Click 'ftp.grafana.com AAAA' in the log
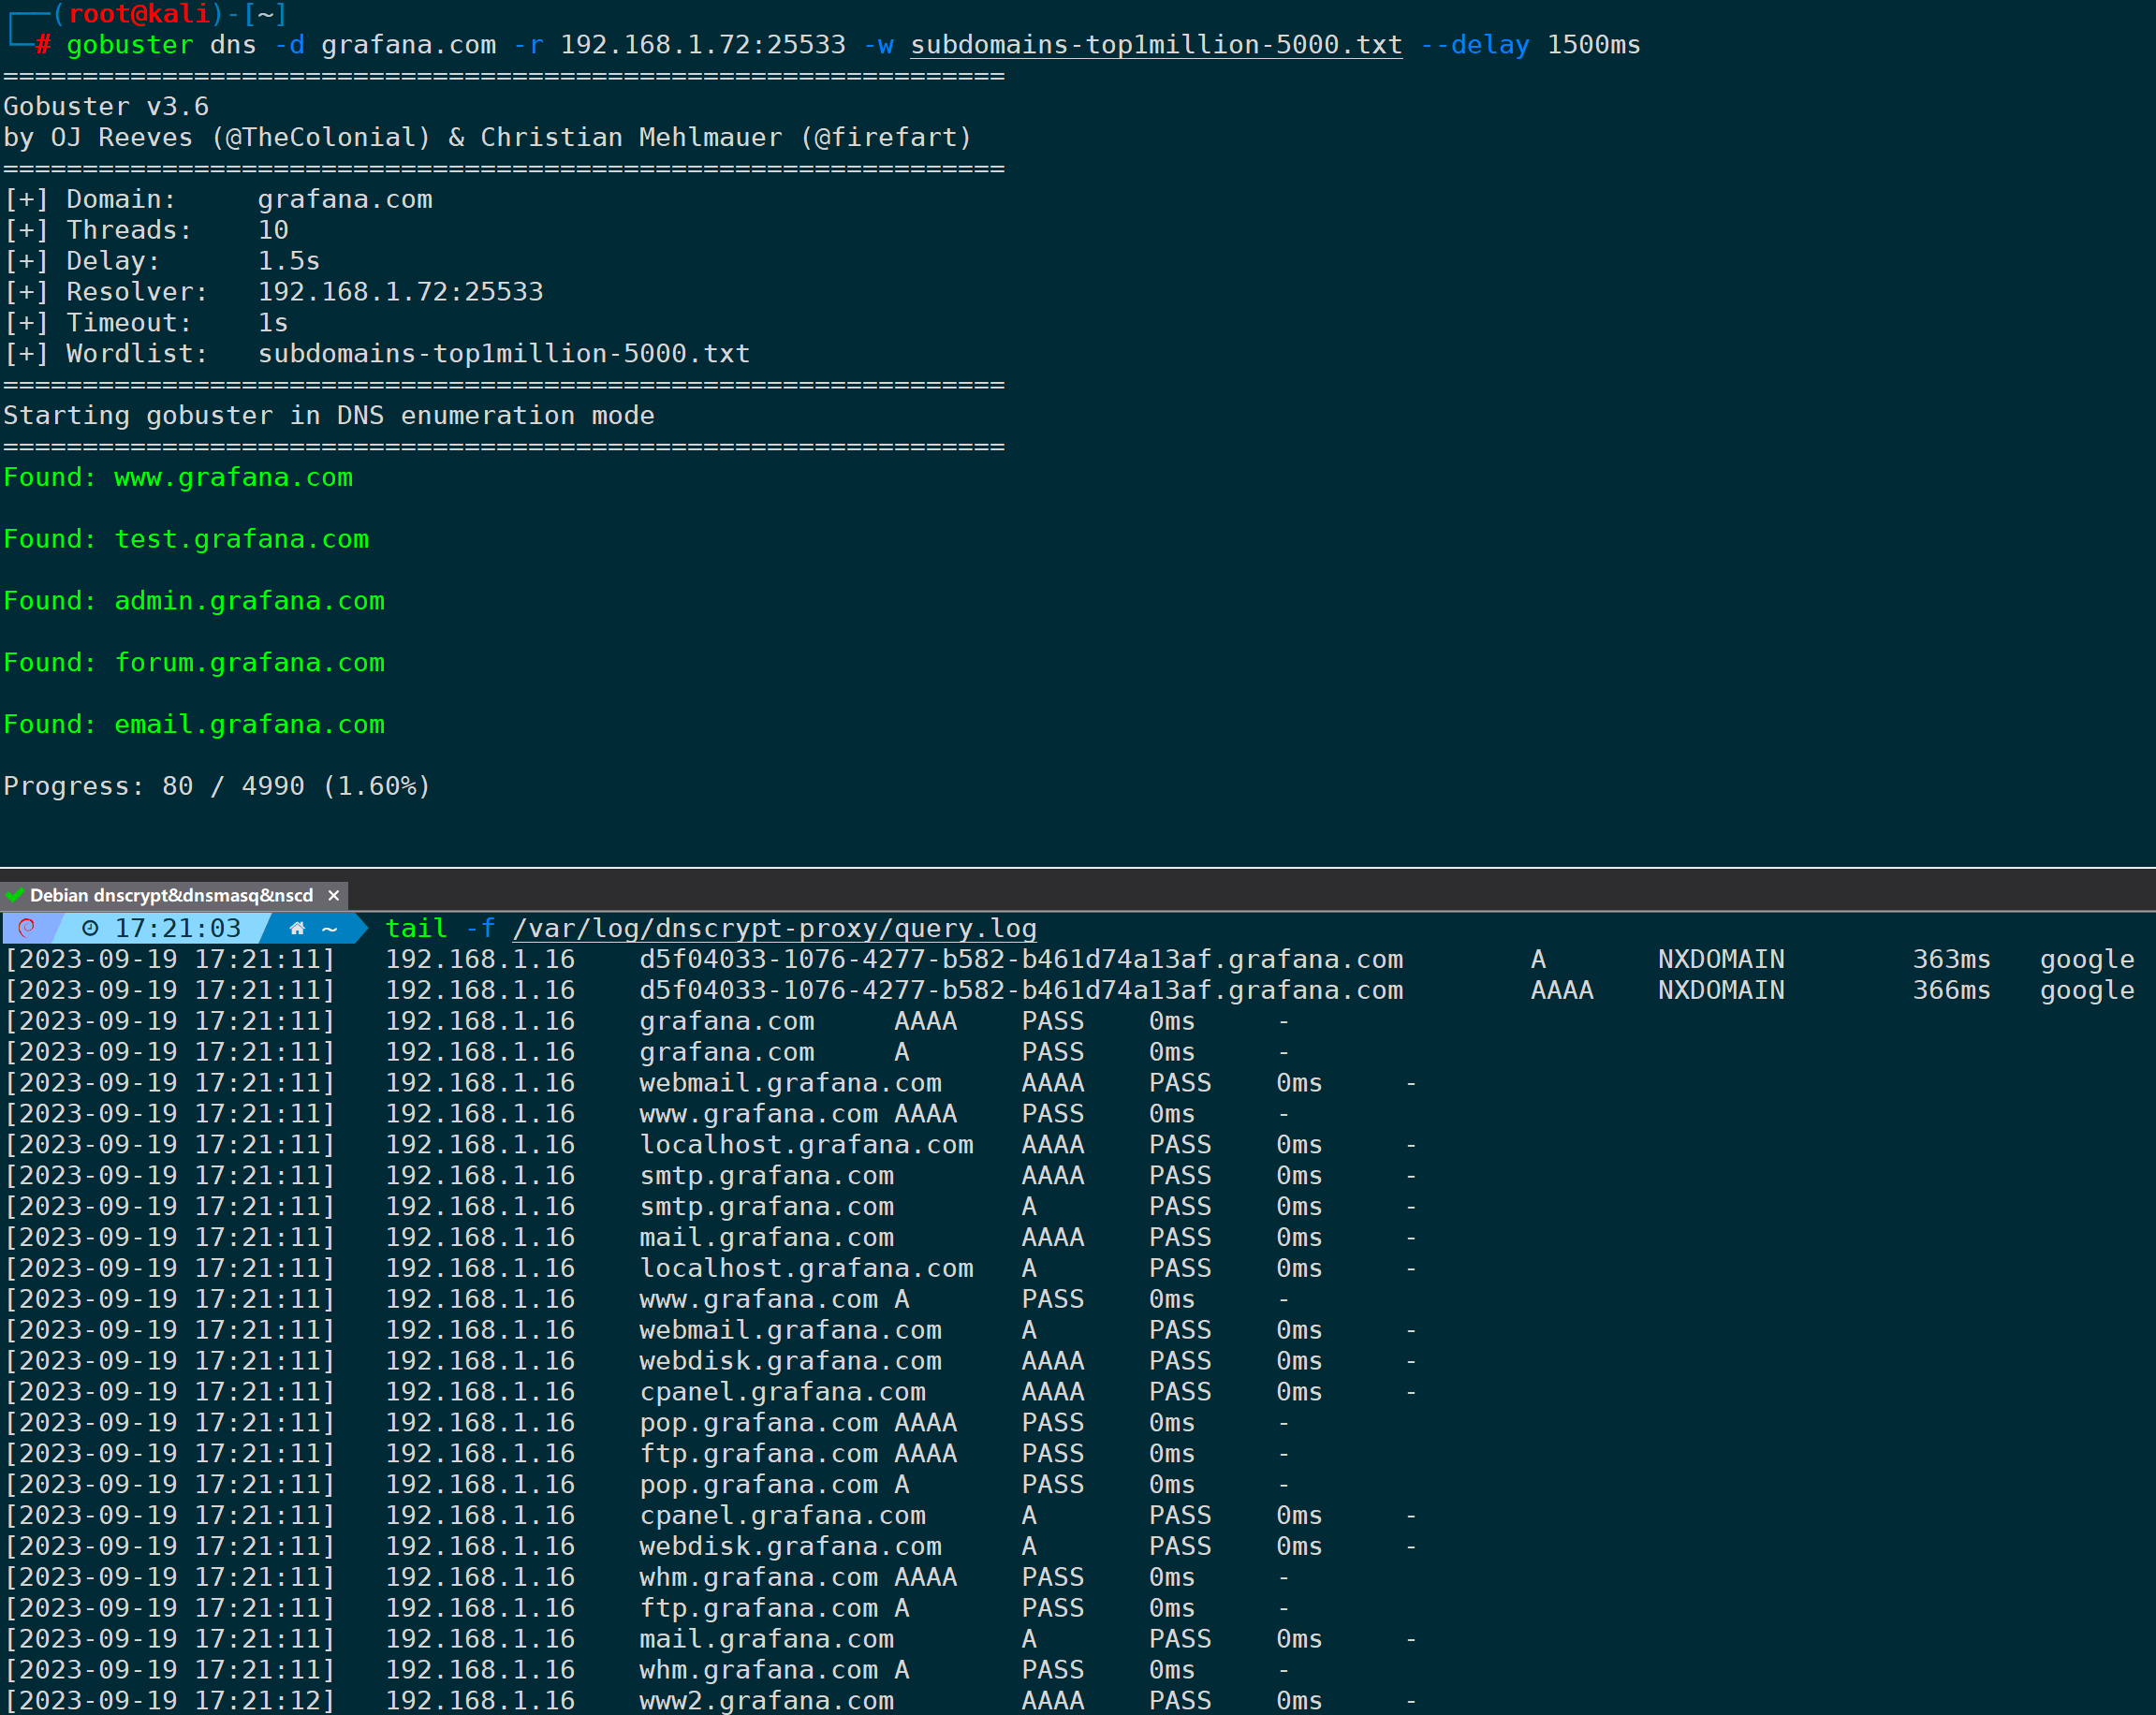 pos(799,1453)
